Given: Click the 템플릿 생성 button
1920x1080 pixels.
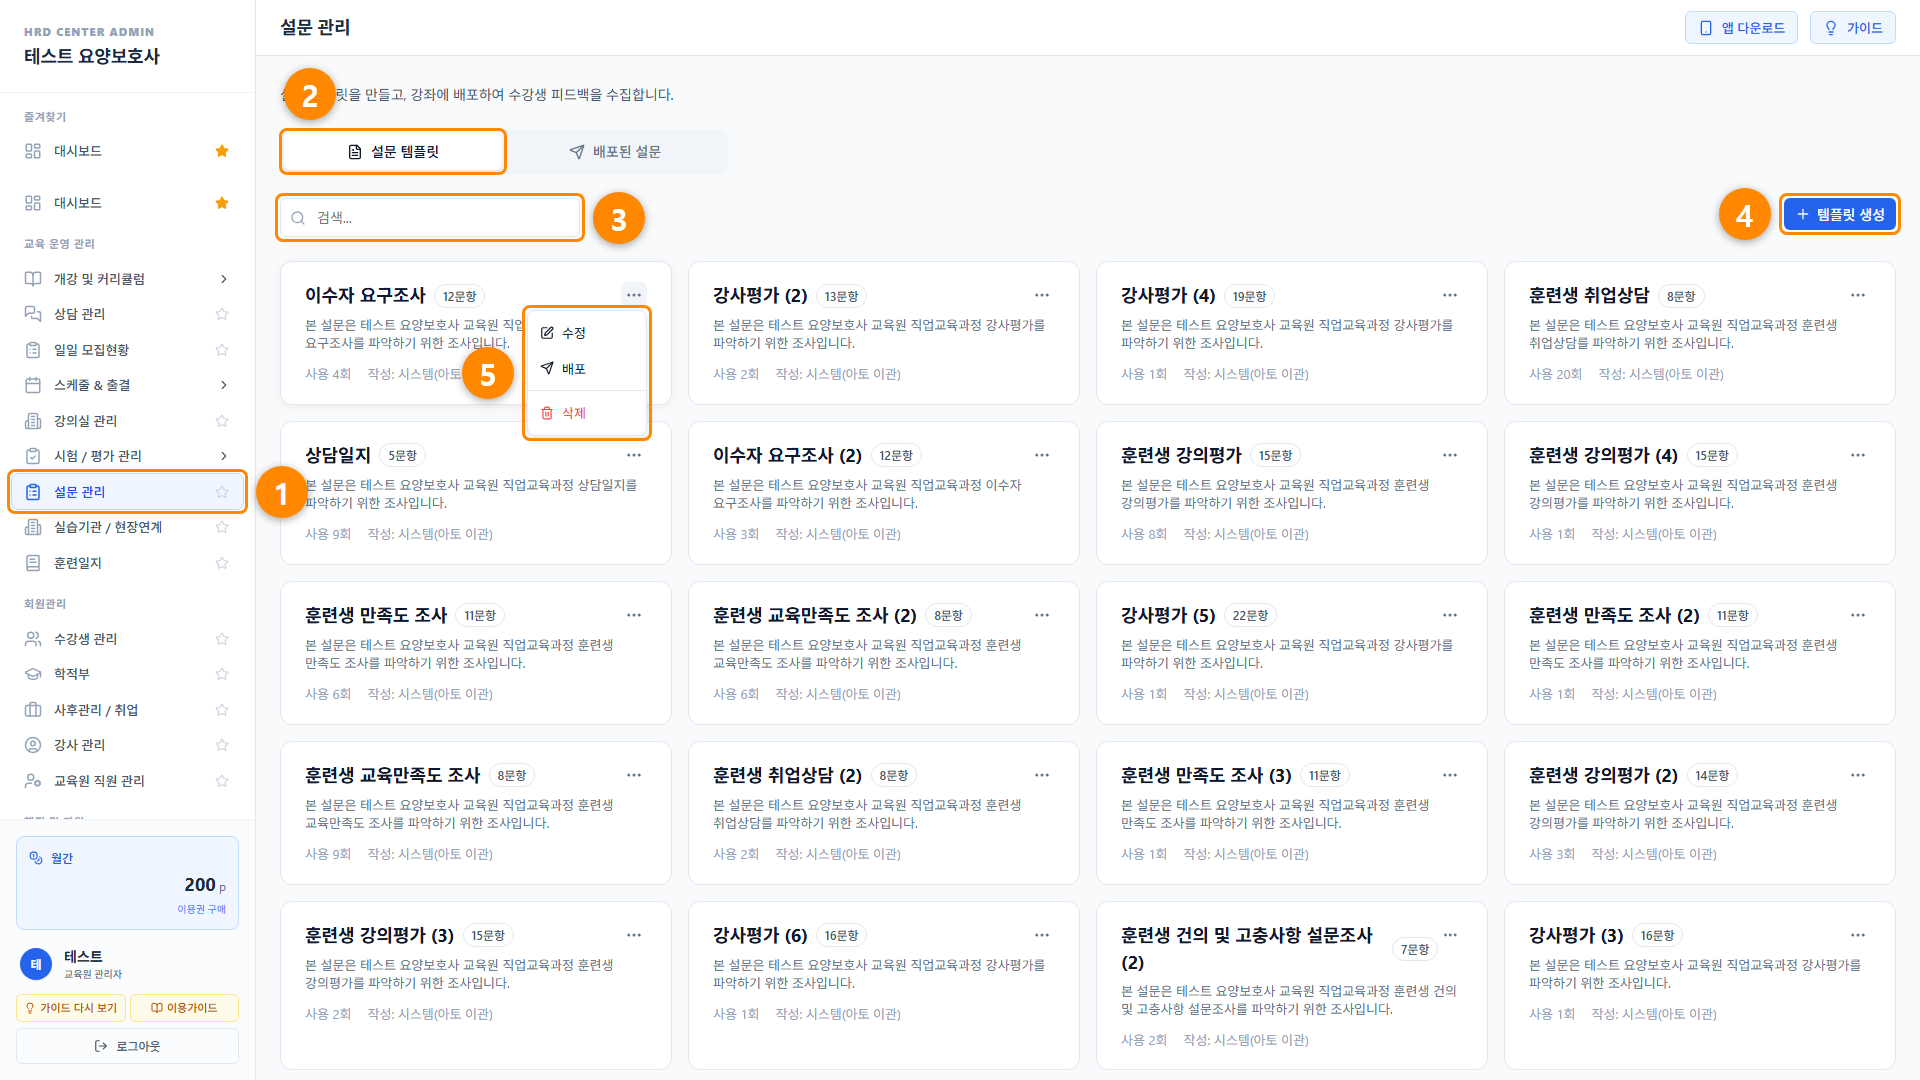Looking at the screenshot, I should (x=1840, y=214).
